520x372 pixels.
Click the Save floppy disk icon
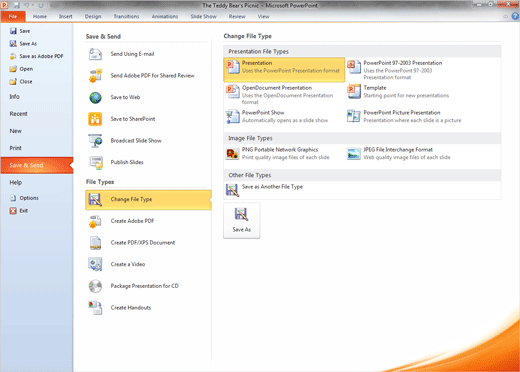pos(13,31)
